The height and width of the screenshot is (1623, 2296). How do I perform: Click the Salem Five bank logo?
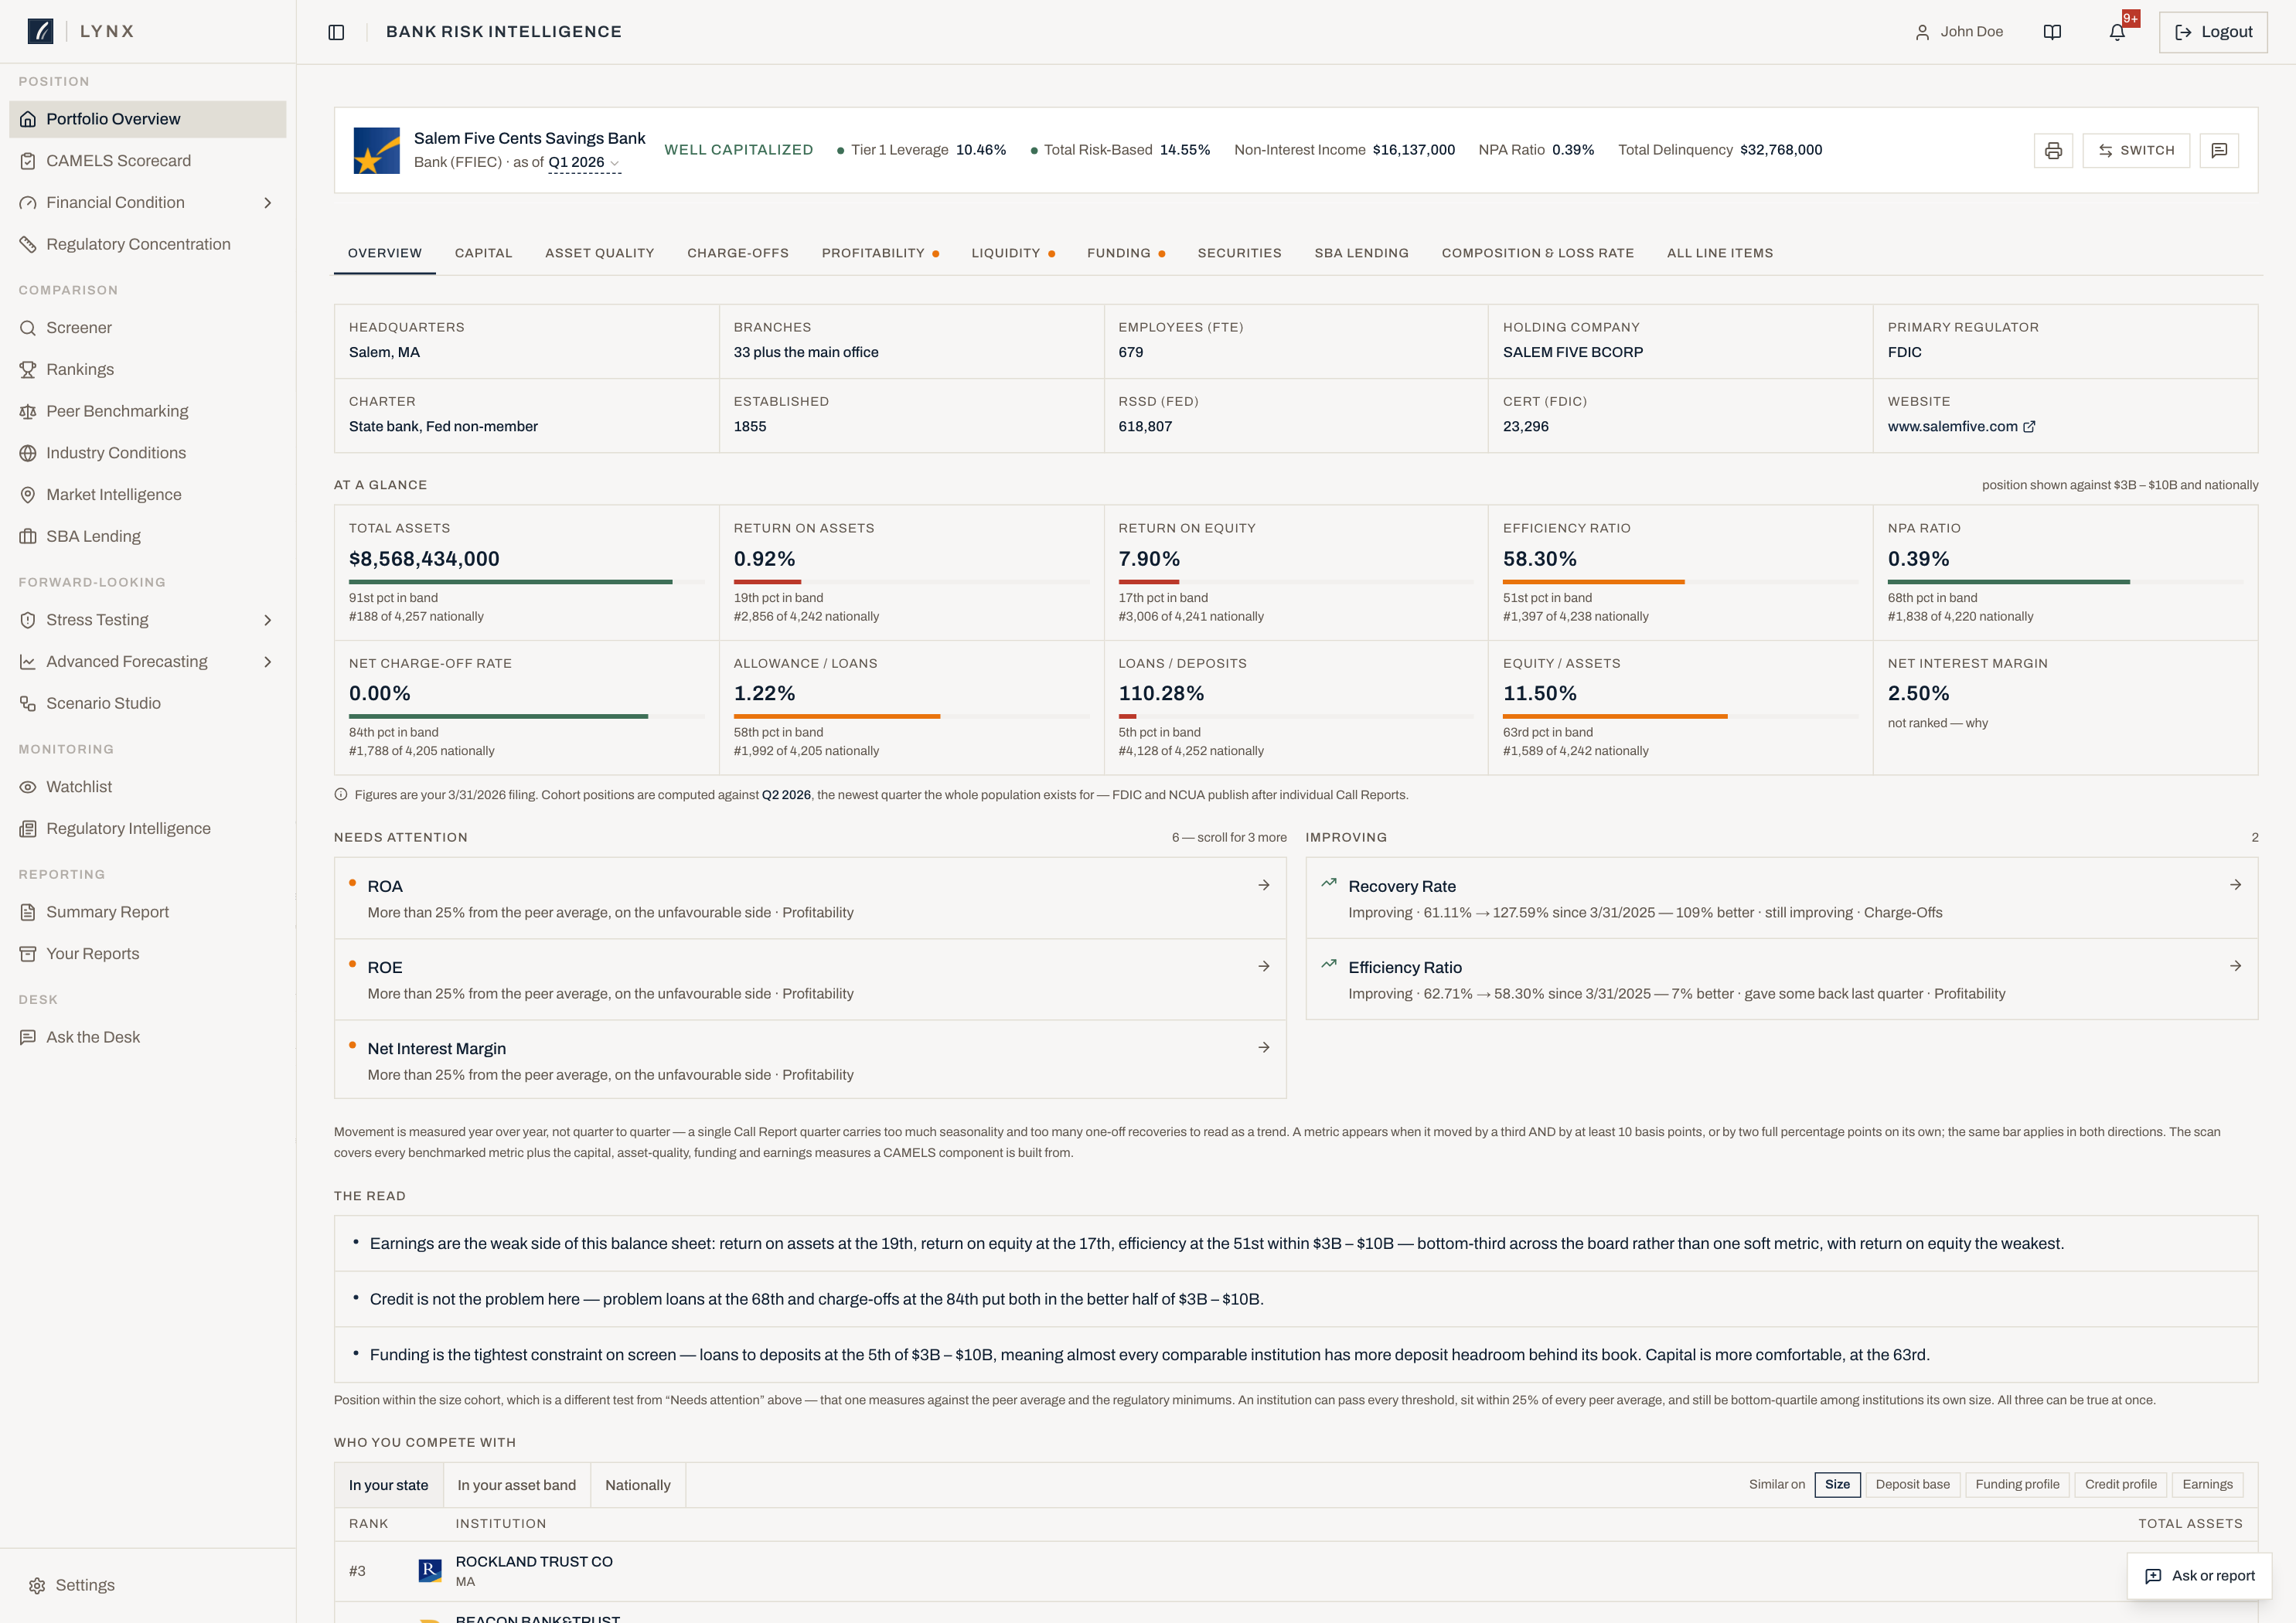click(377, 150)
